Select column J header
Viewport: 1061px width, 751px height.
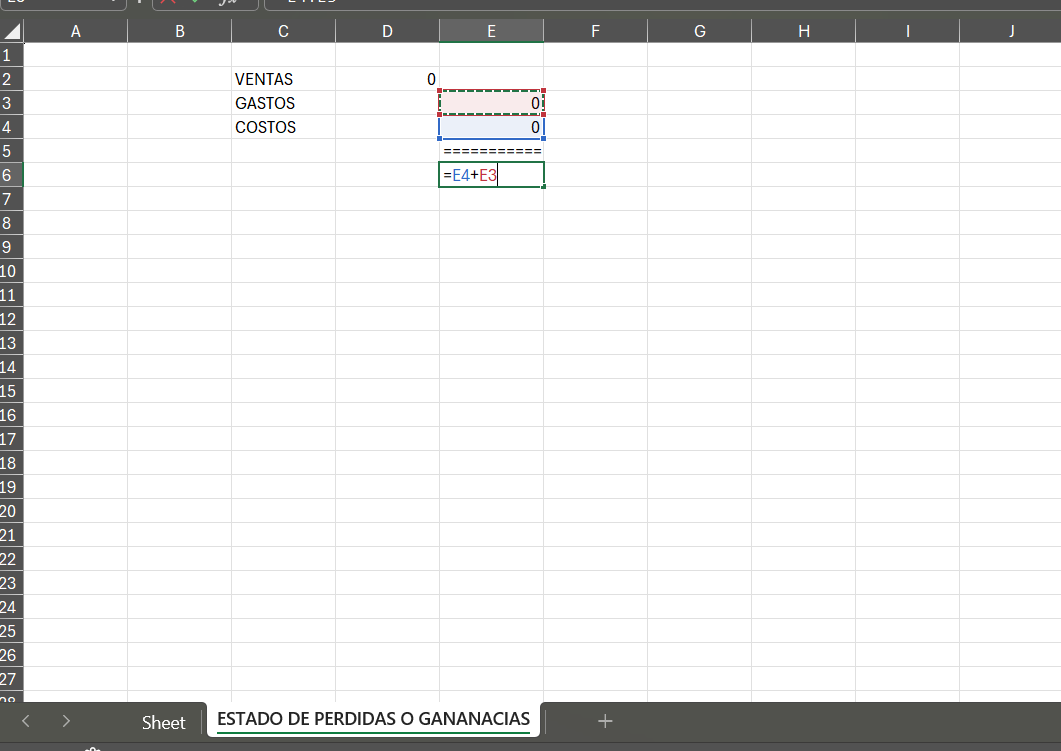point(1011,31)
